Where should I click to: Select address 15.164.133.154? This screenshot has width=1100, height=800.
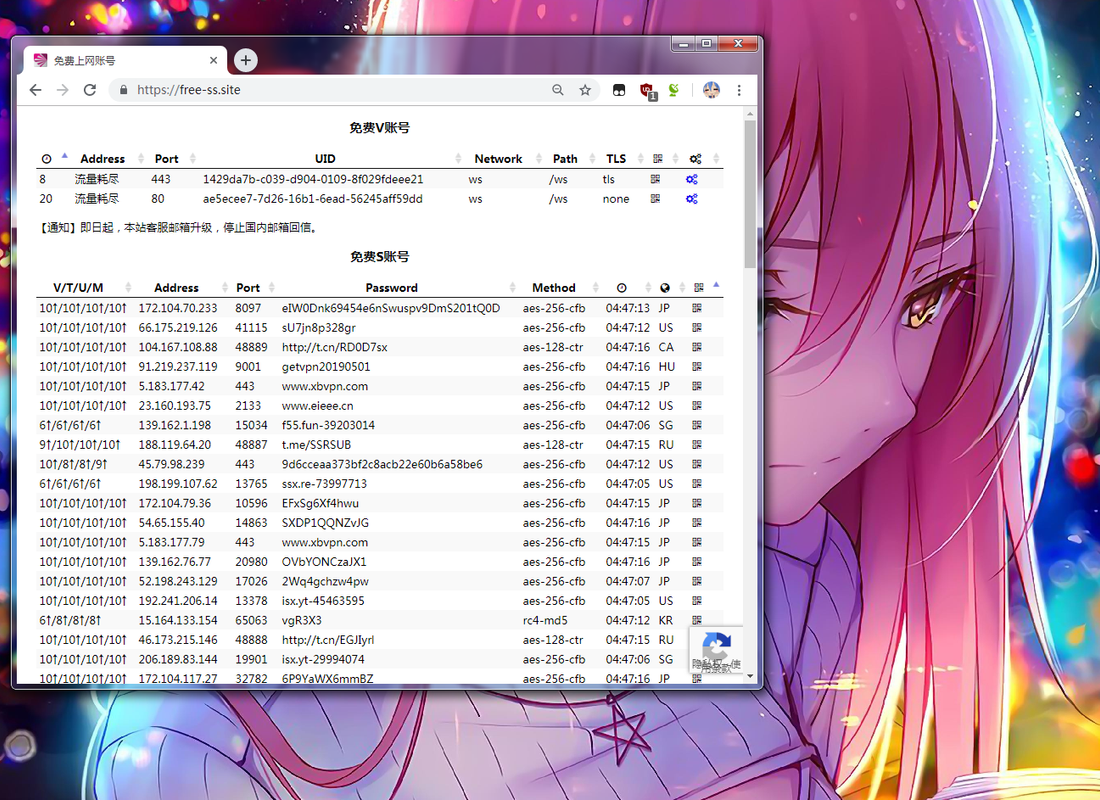tap(178, 620)
